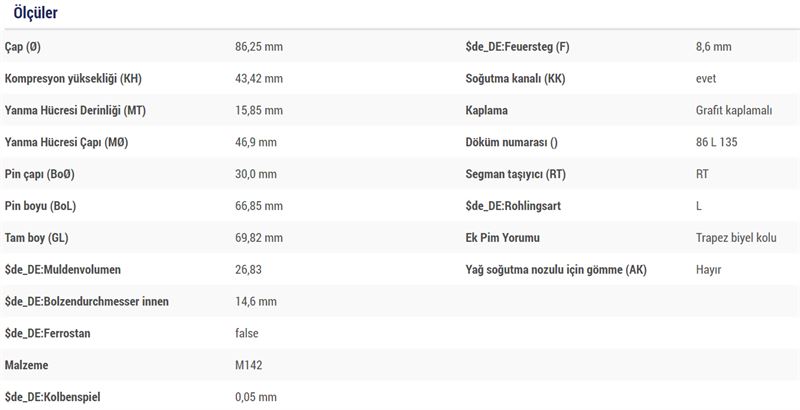The width and height of the screenshot is (800, 410).
Task: Select the Yağ soğutma nozulu için gömme label
Action: (556, 270)
